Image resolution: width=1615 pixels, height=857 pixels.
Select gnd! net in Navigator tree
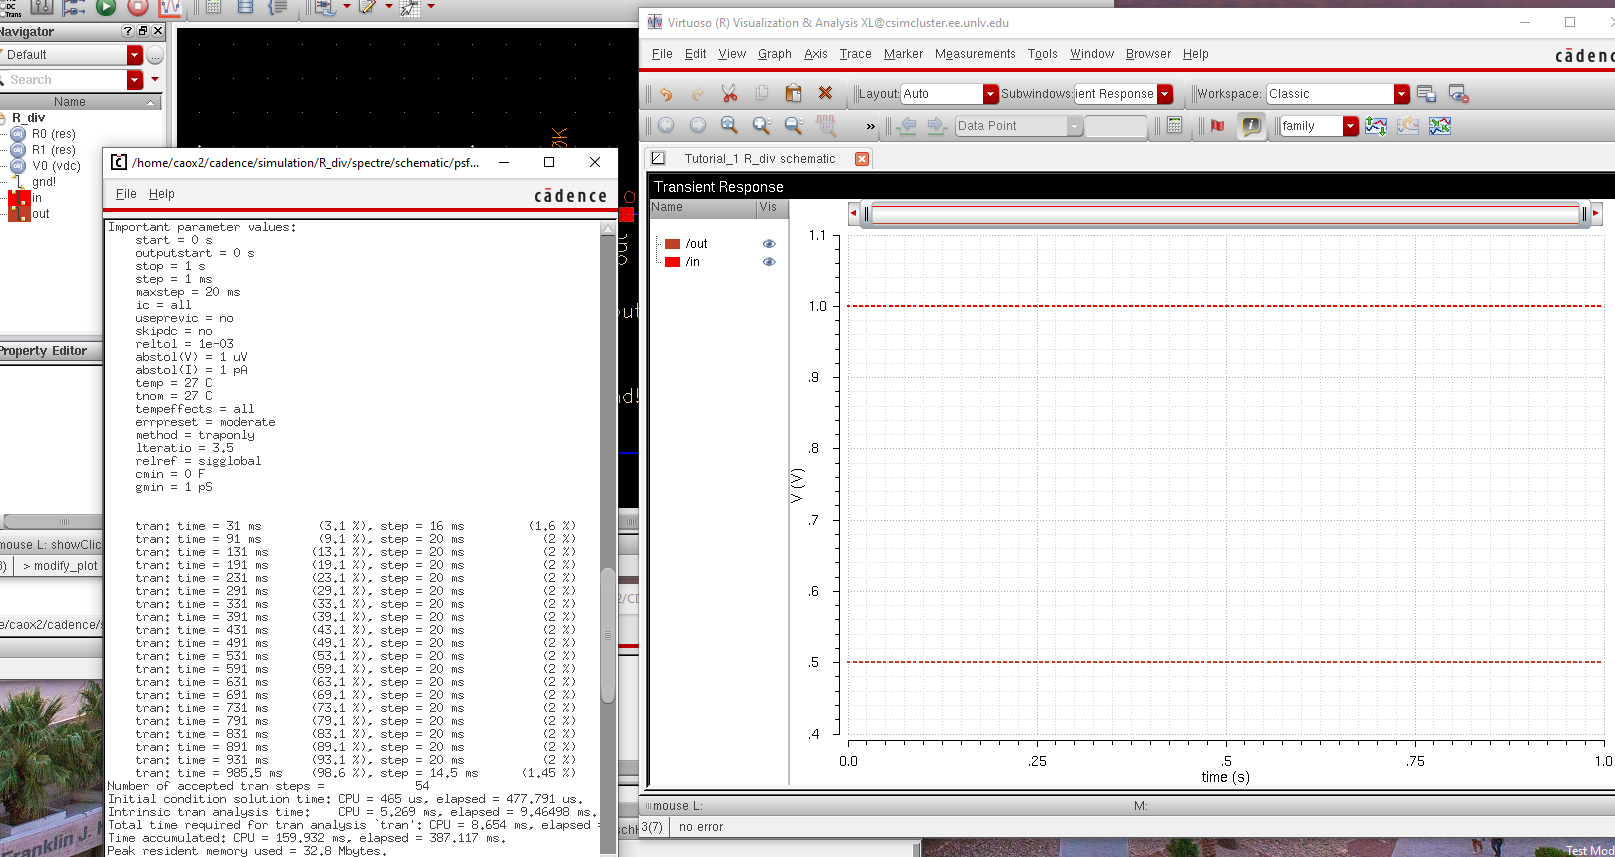[43, 182]
